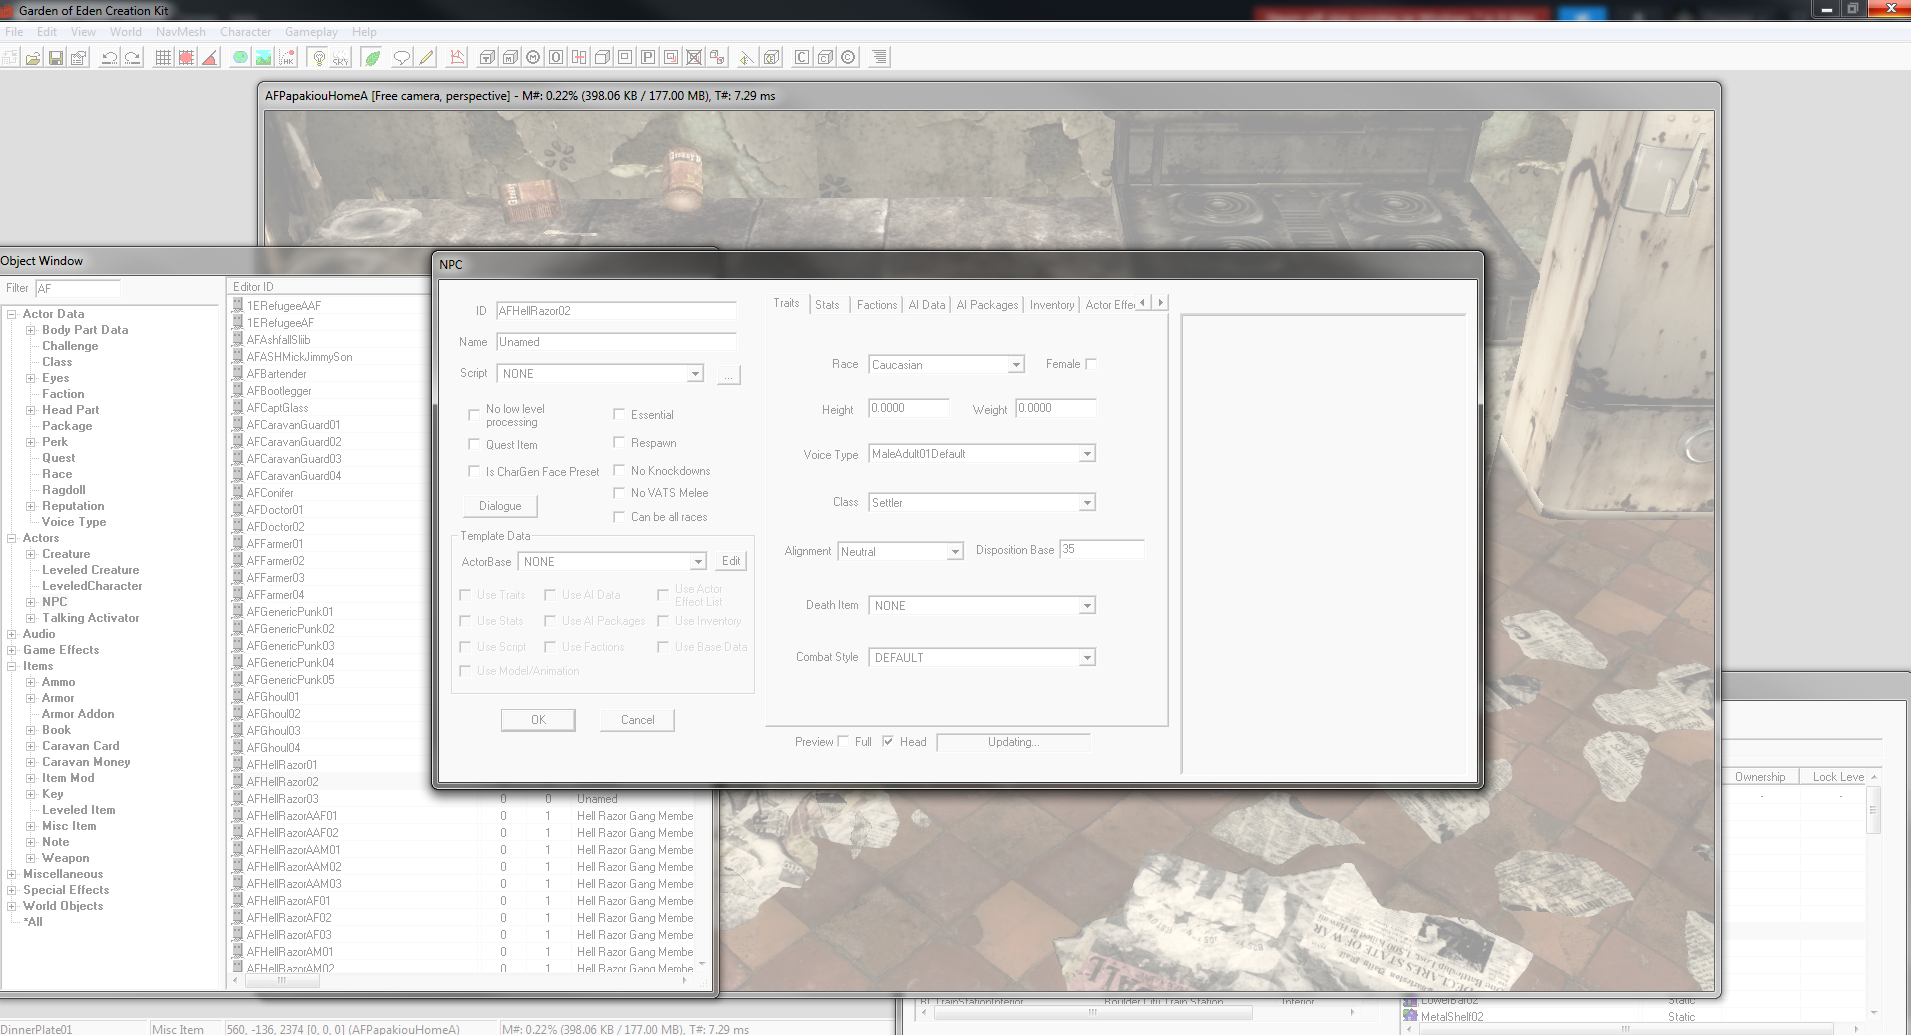Click the pencil edit icon
This screenshot has height=1035, width=1911.
coord(426,58)
